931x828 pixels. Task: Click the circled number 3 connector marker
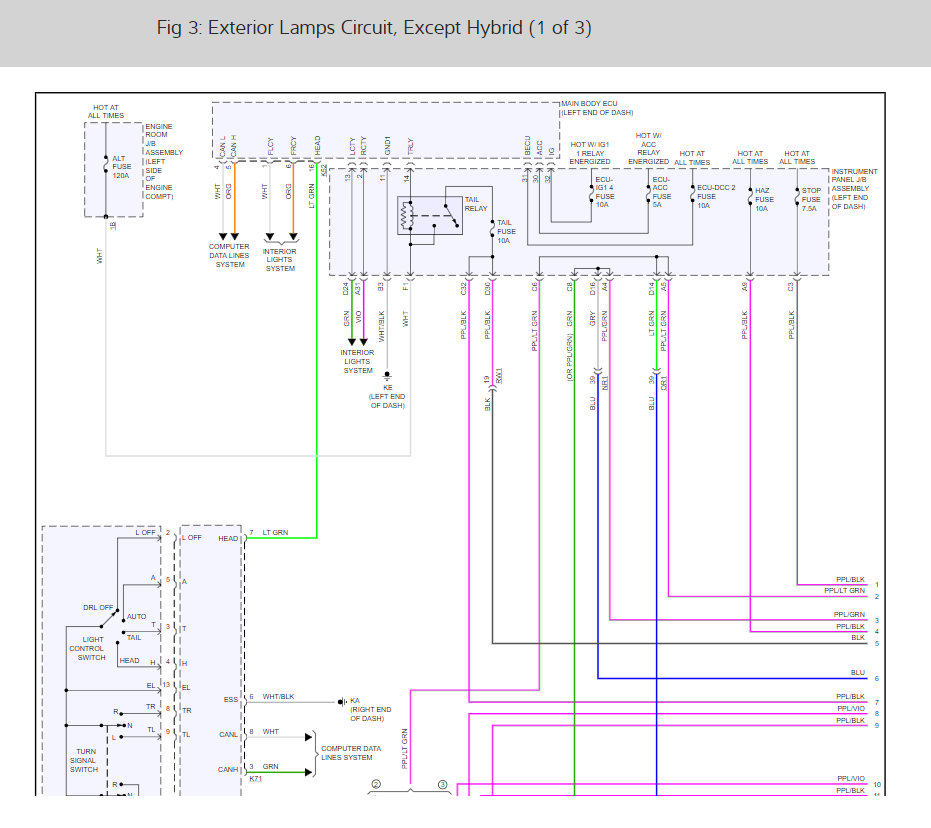click(442, 784)
